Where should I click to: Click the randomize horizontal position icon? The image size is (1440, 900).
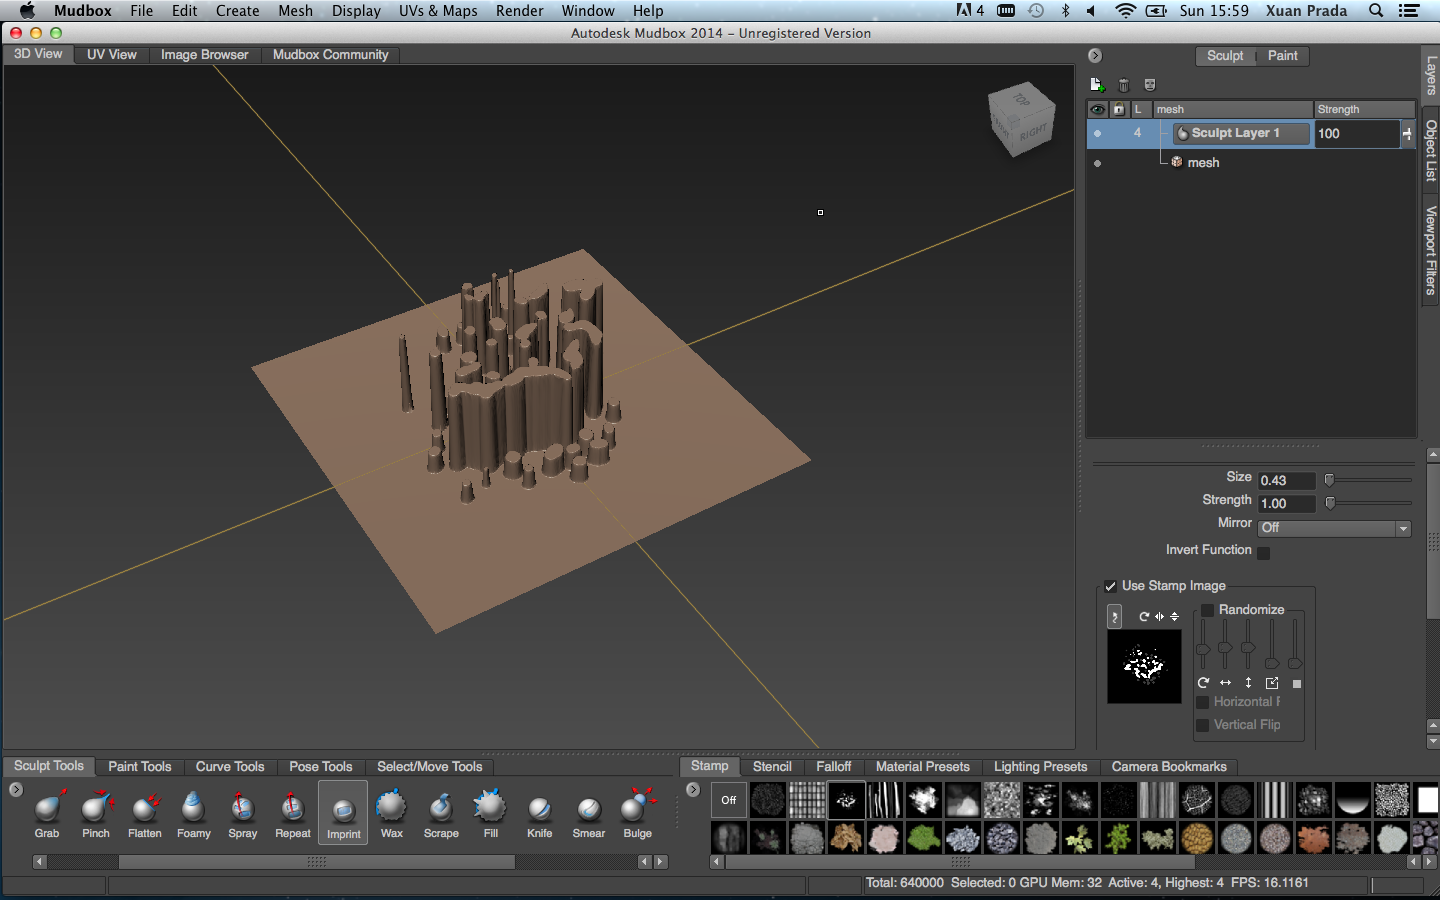click(1226, 683)
